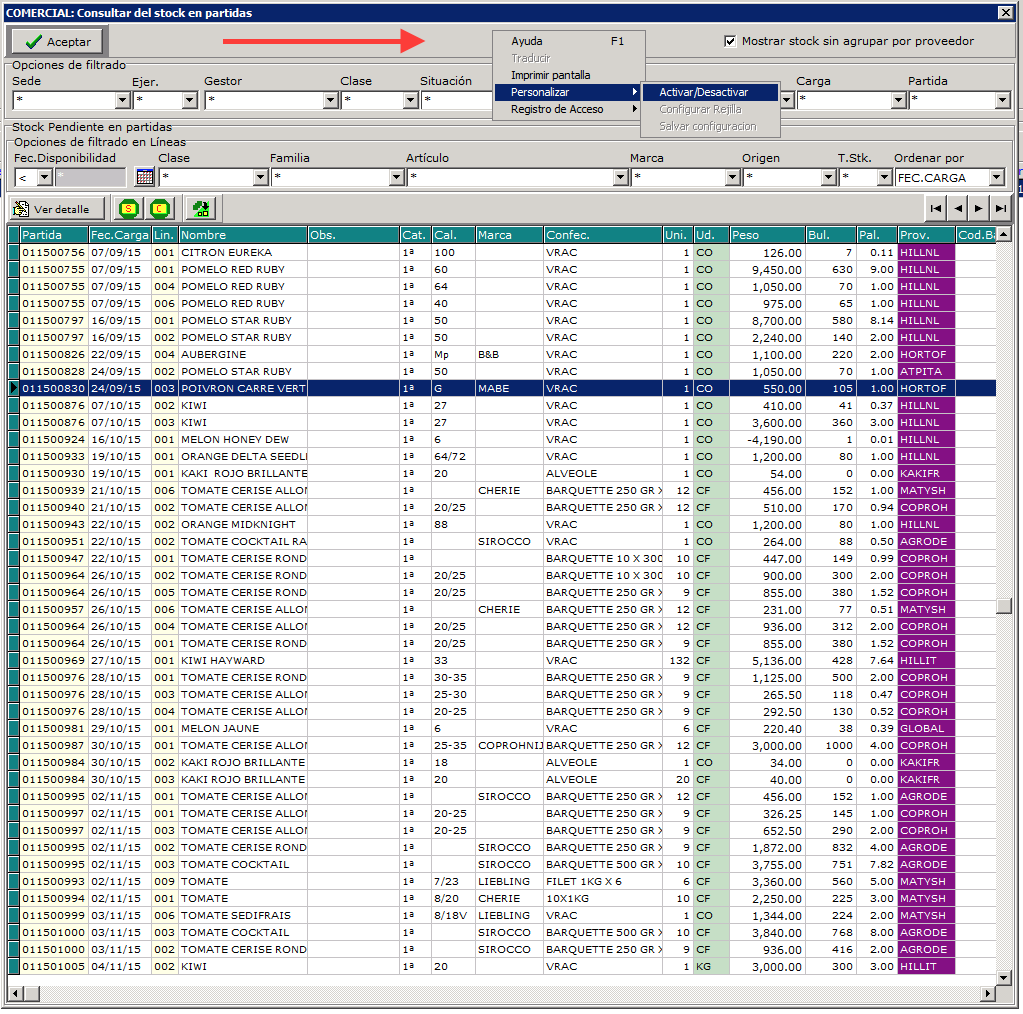Click the vertical scrollbar thumb of grid
Screen dimensions: 1023x1014
tap(1003, 606)
